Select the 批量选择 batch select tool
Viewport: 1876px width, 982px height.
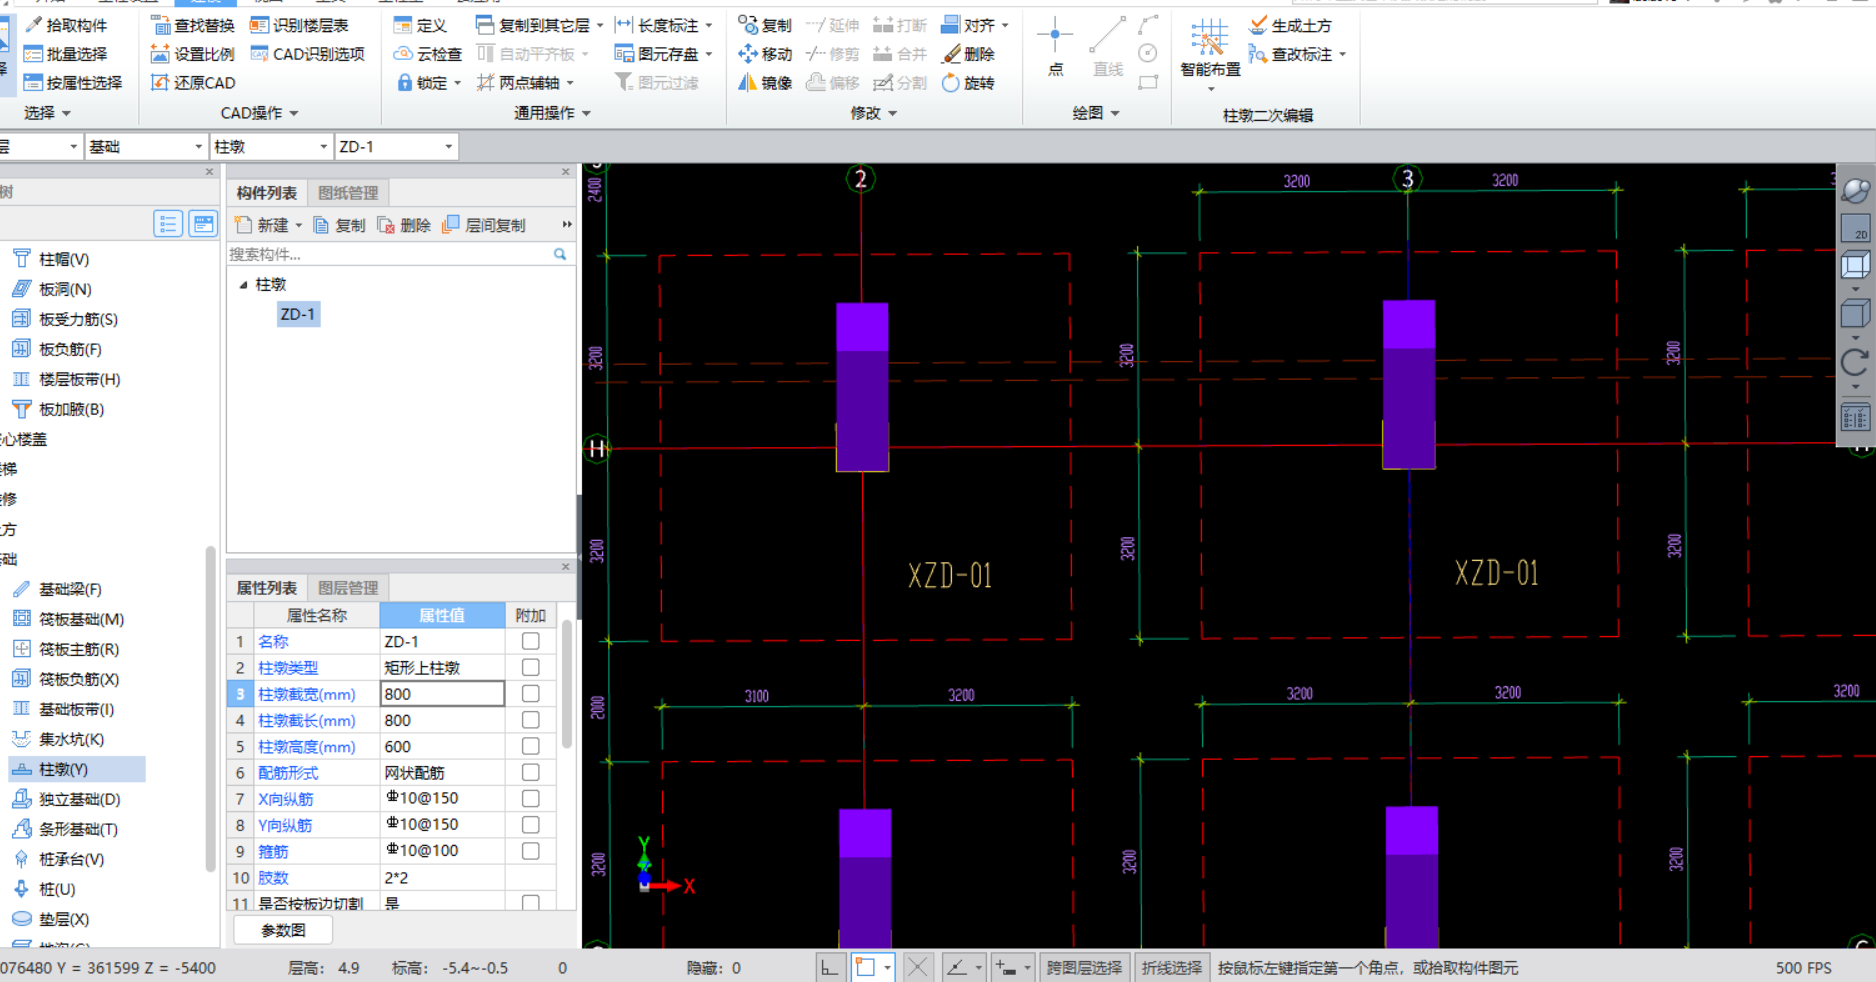65,54
